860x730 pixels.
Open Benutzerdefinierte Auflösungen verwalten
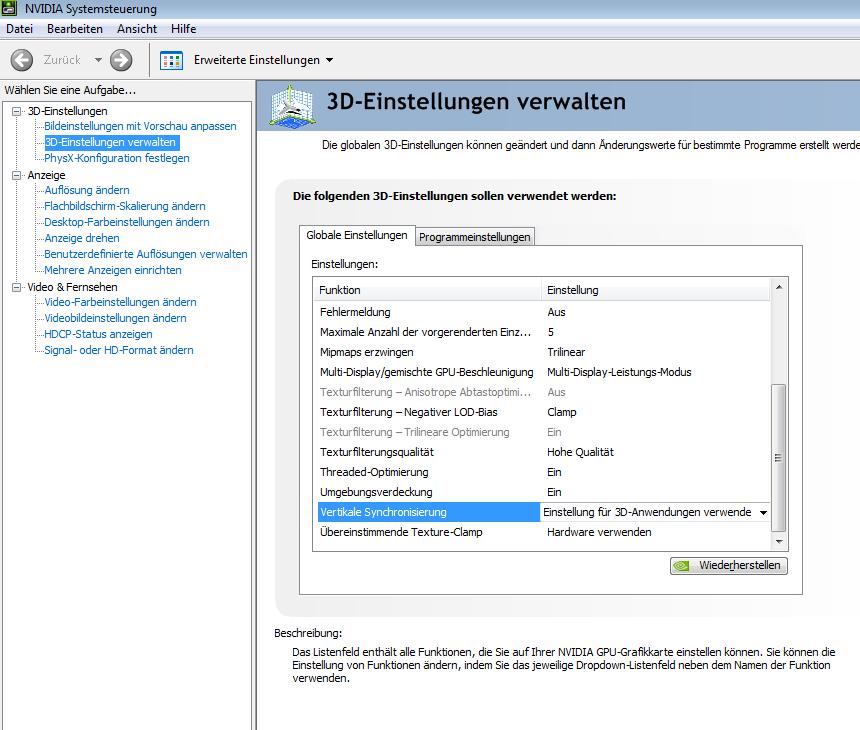point(145,254)
